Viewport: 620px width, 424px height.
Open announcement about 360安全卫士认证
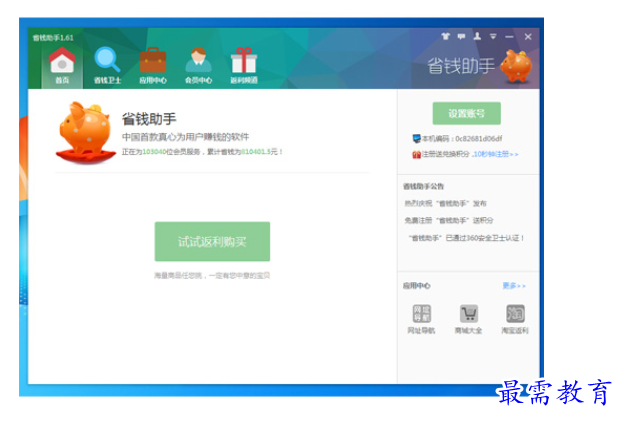(x=466, y=238)
